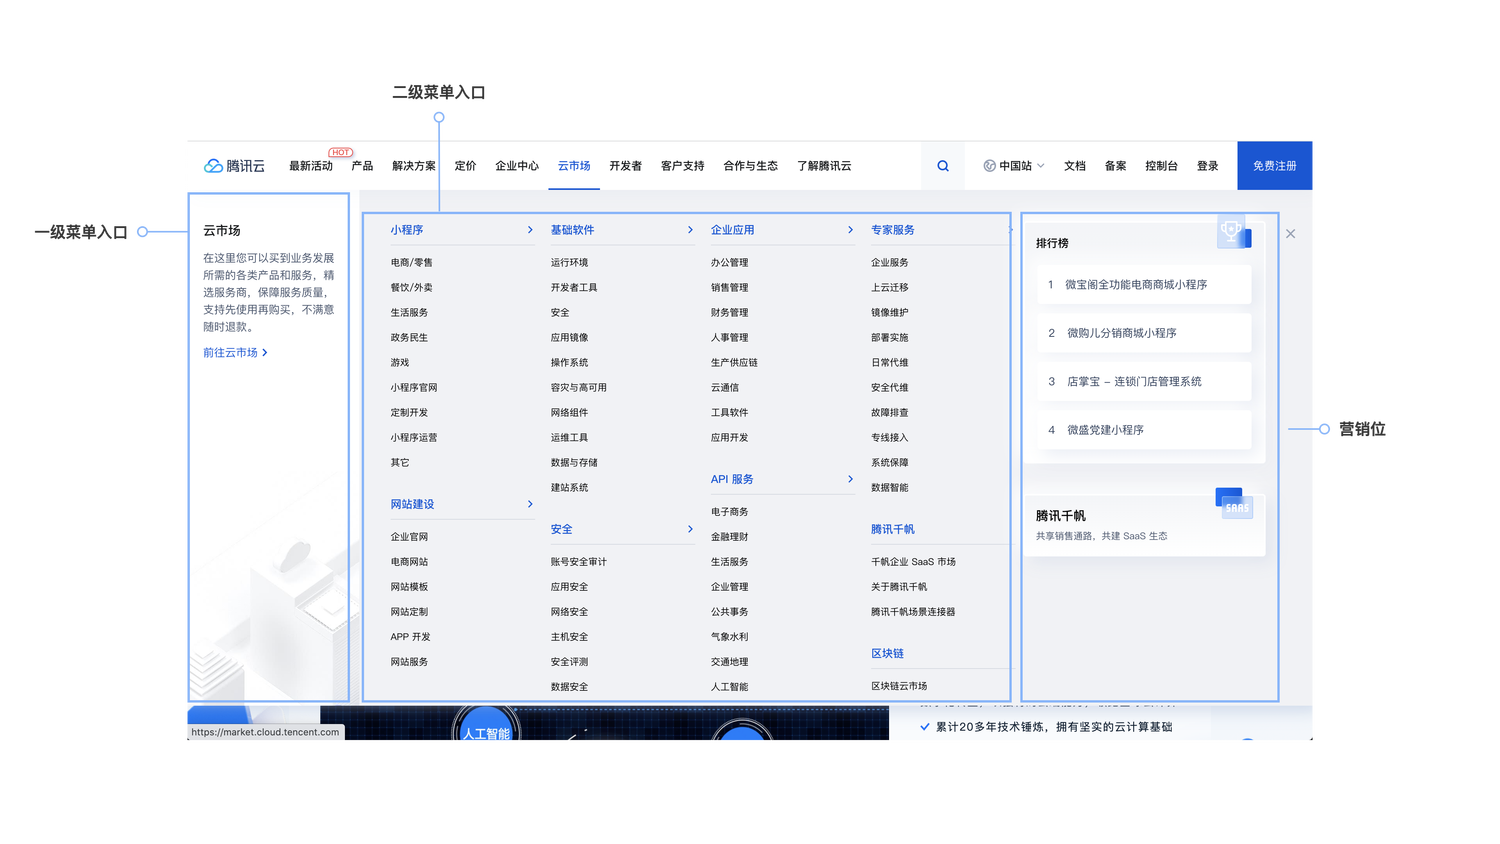
Task: Open 金融理财 link
Action: pos(729,537)
